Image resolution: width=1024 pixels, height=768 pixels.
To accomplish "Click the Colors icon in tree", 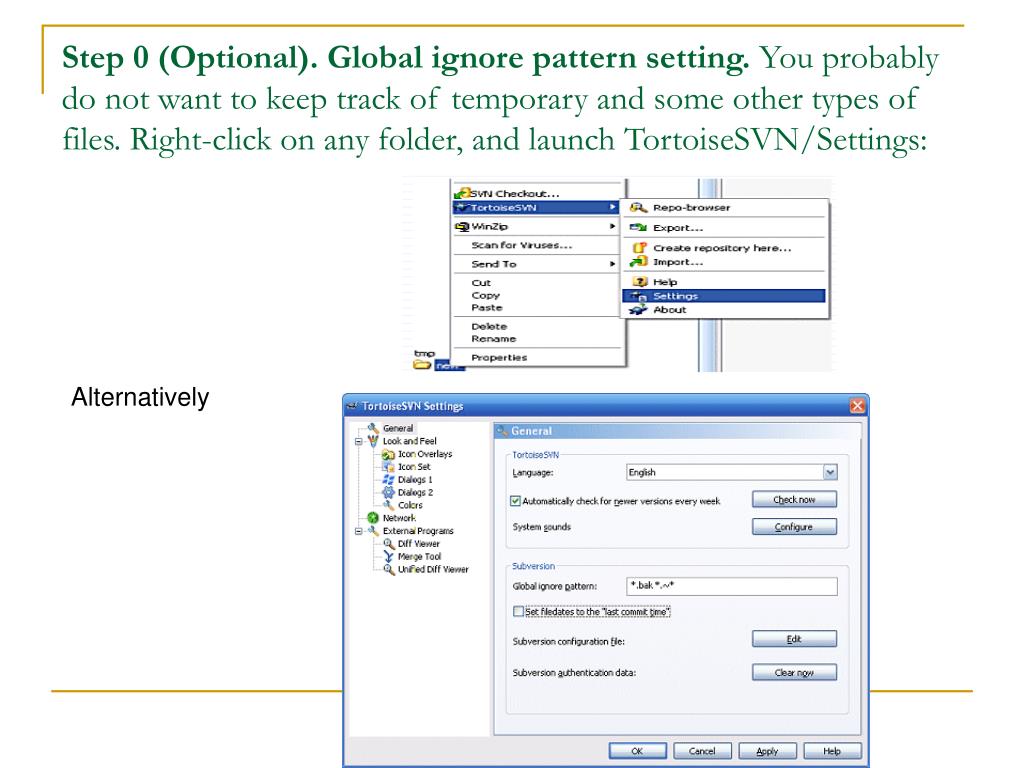I will 388,505.
